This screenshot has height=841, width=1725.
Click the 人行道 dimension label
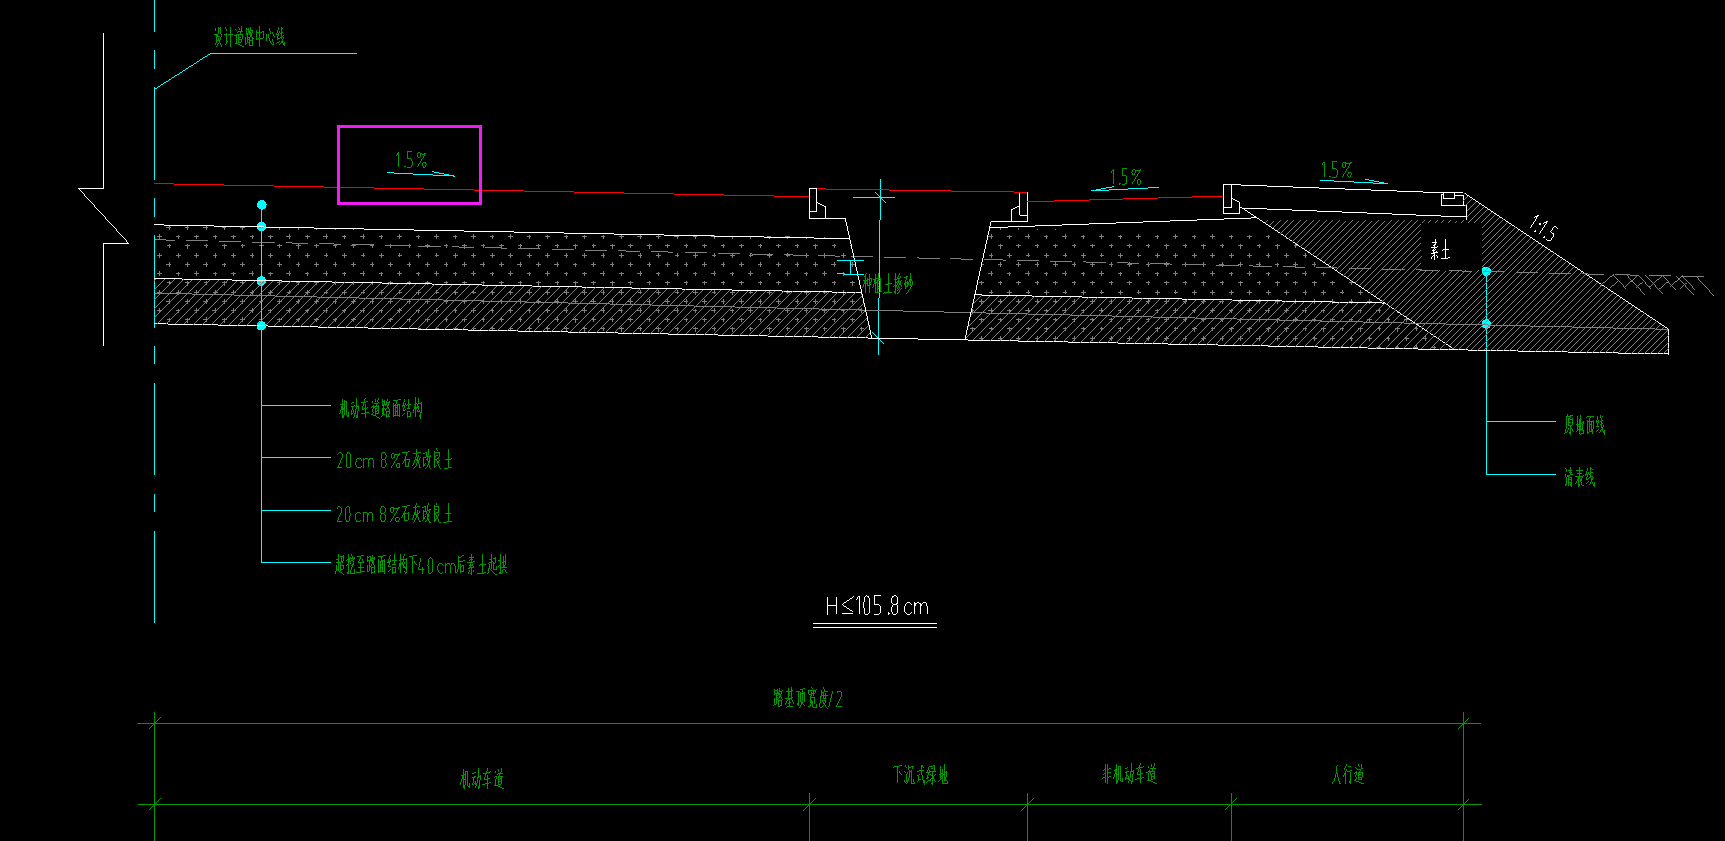pyautogui.click(x=1348, y=773)
